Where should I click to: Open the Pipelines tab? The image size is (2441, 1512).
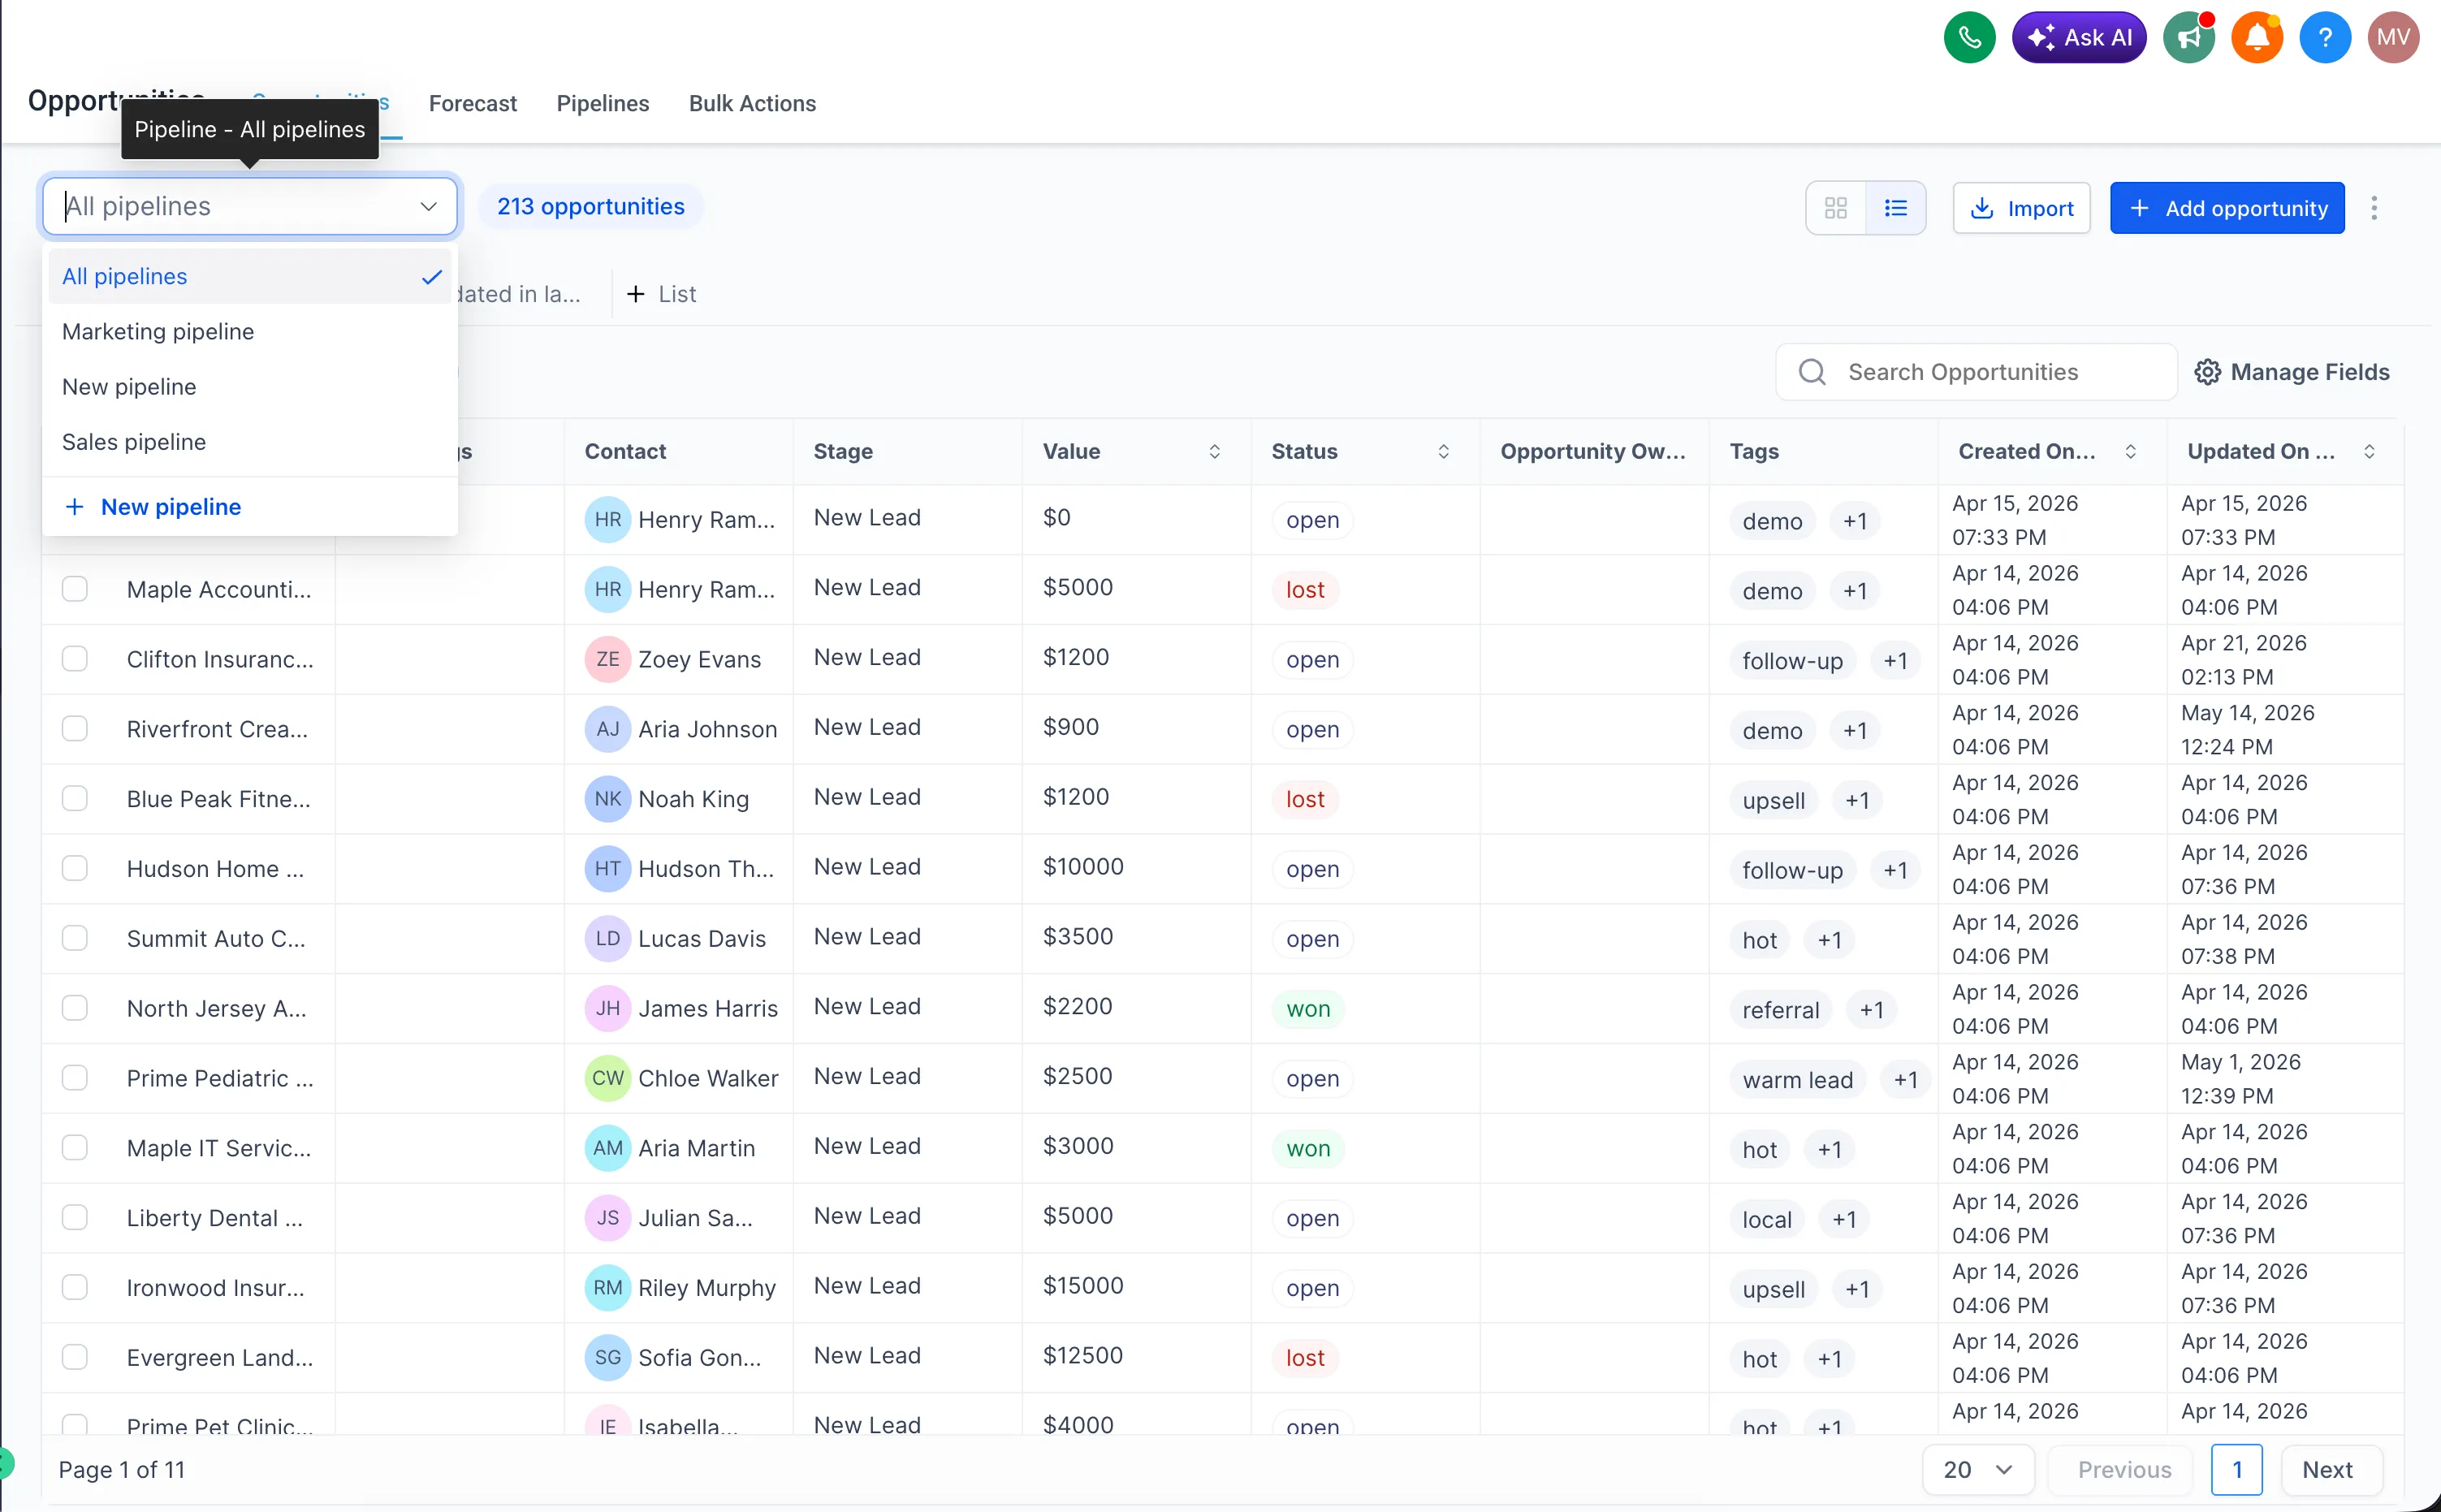603,103
